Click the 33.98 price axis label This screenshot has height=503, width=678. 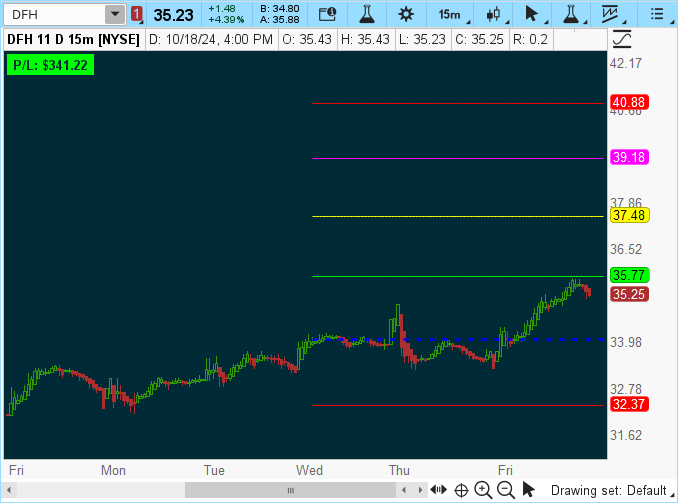[626, 342]
